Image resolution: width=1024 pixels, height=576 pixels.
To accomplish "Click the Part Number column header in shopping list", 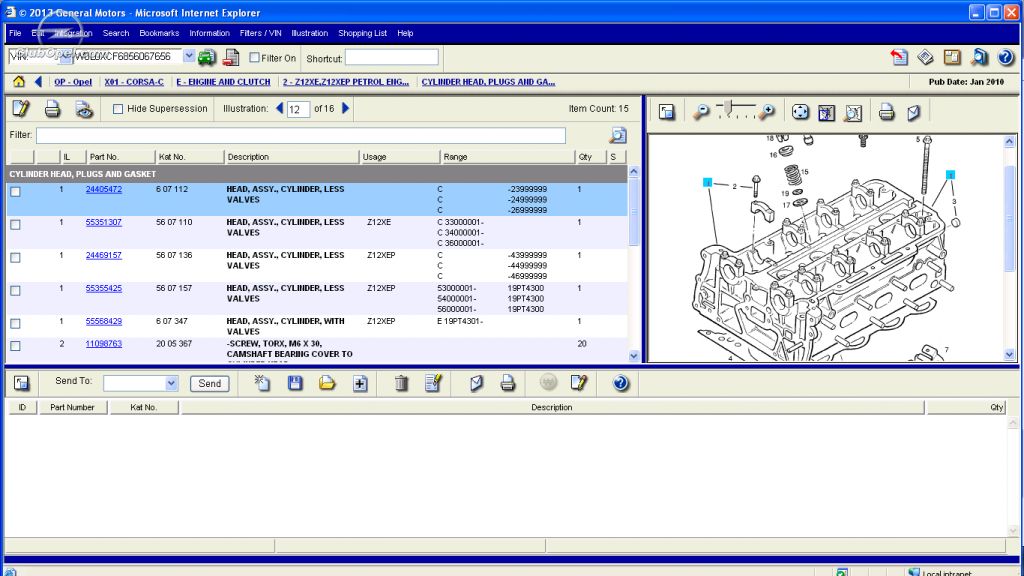I will (72, 407).
